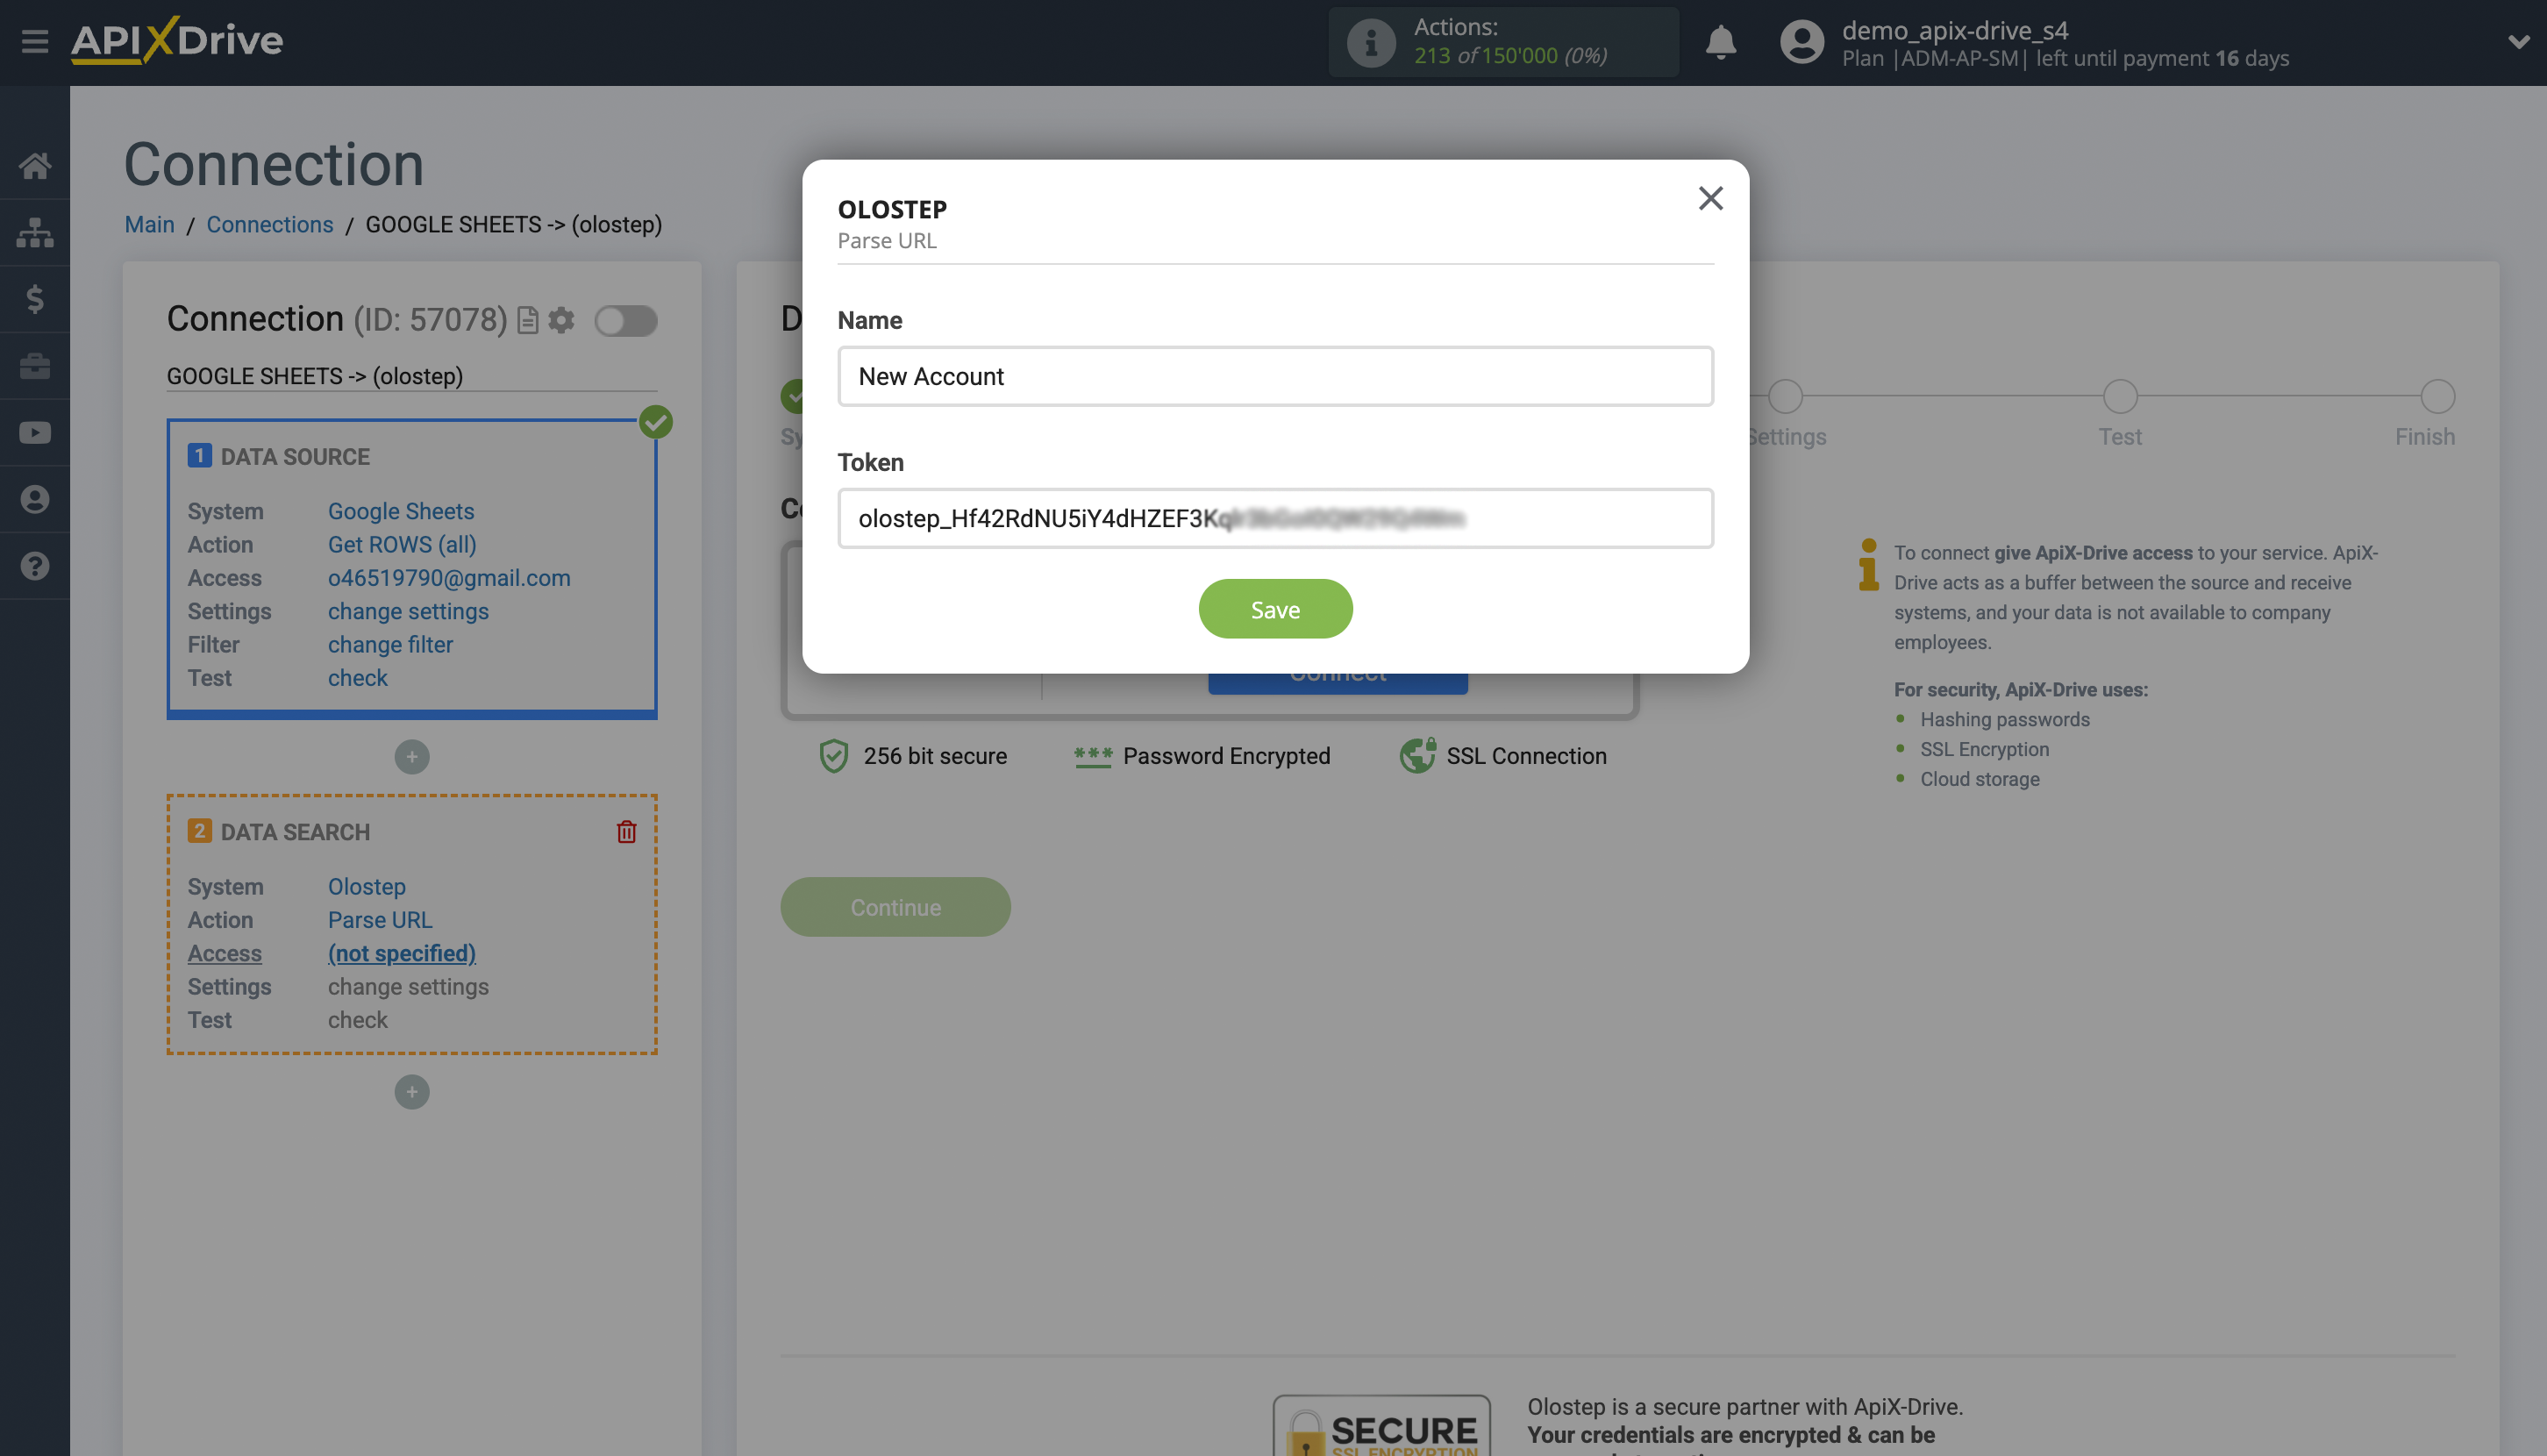Open the video tutorials icon in sidebar
The image size is (2547, 1456).
pos(36,432)
